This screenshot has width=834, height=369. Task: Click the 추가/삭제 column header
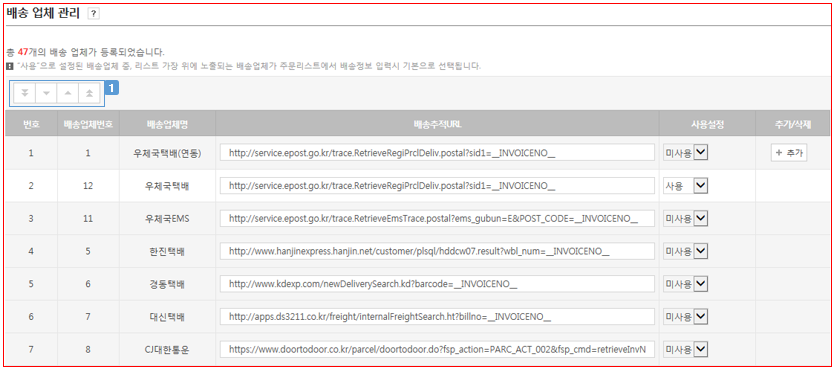click(793, 124)
